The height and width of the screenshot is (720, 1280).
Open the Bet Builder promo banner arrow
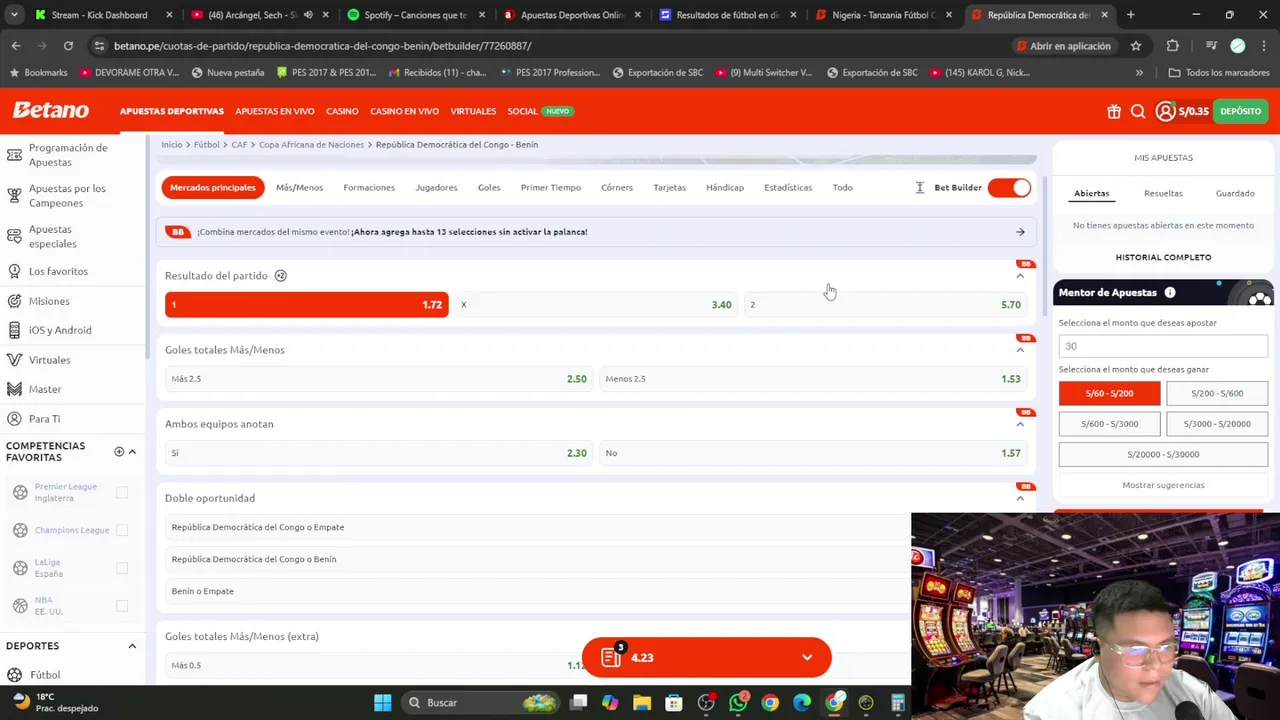1020,232
